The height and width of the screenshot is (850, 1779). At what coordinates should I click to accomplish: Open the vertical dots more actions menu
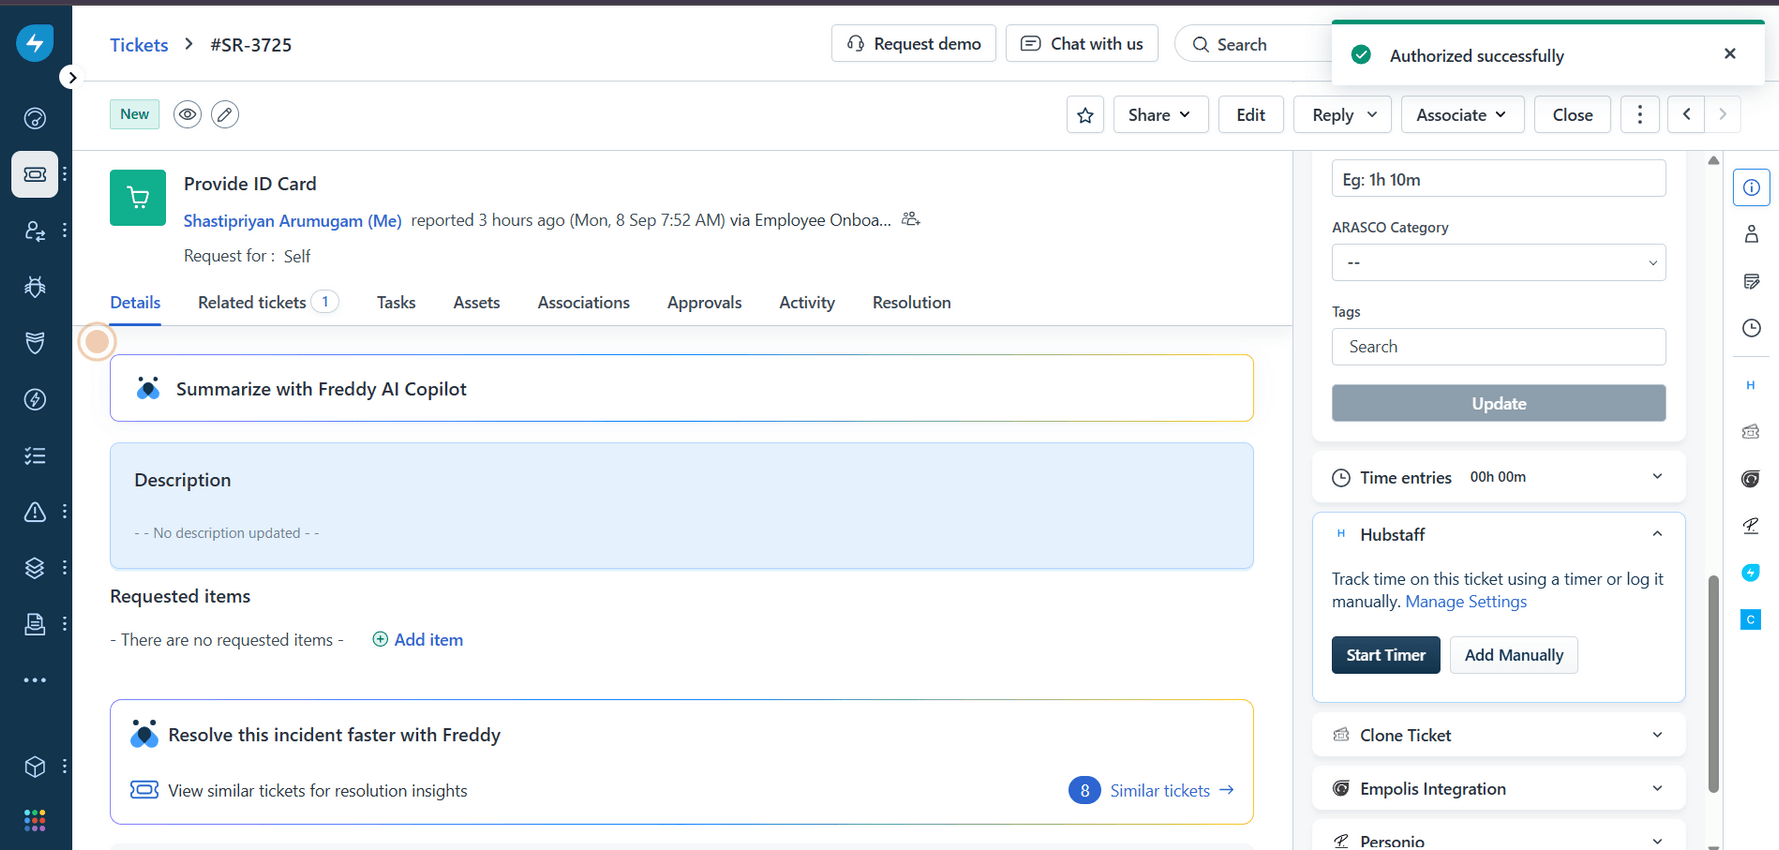coord(1639,115)
